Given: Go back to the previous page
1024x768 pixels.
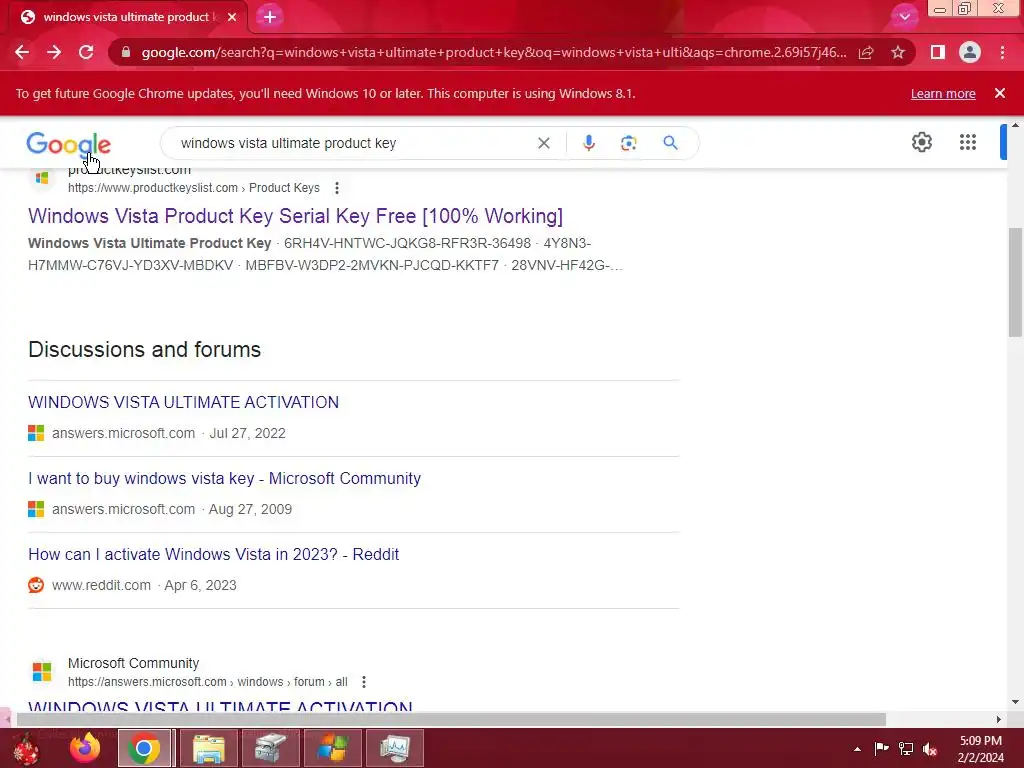Looking at the screenshot, I should pyautogui.click(x=22, y=52).
